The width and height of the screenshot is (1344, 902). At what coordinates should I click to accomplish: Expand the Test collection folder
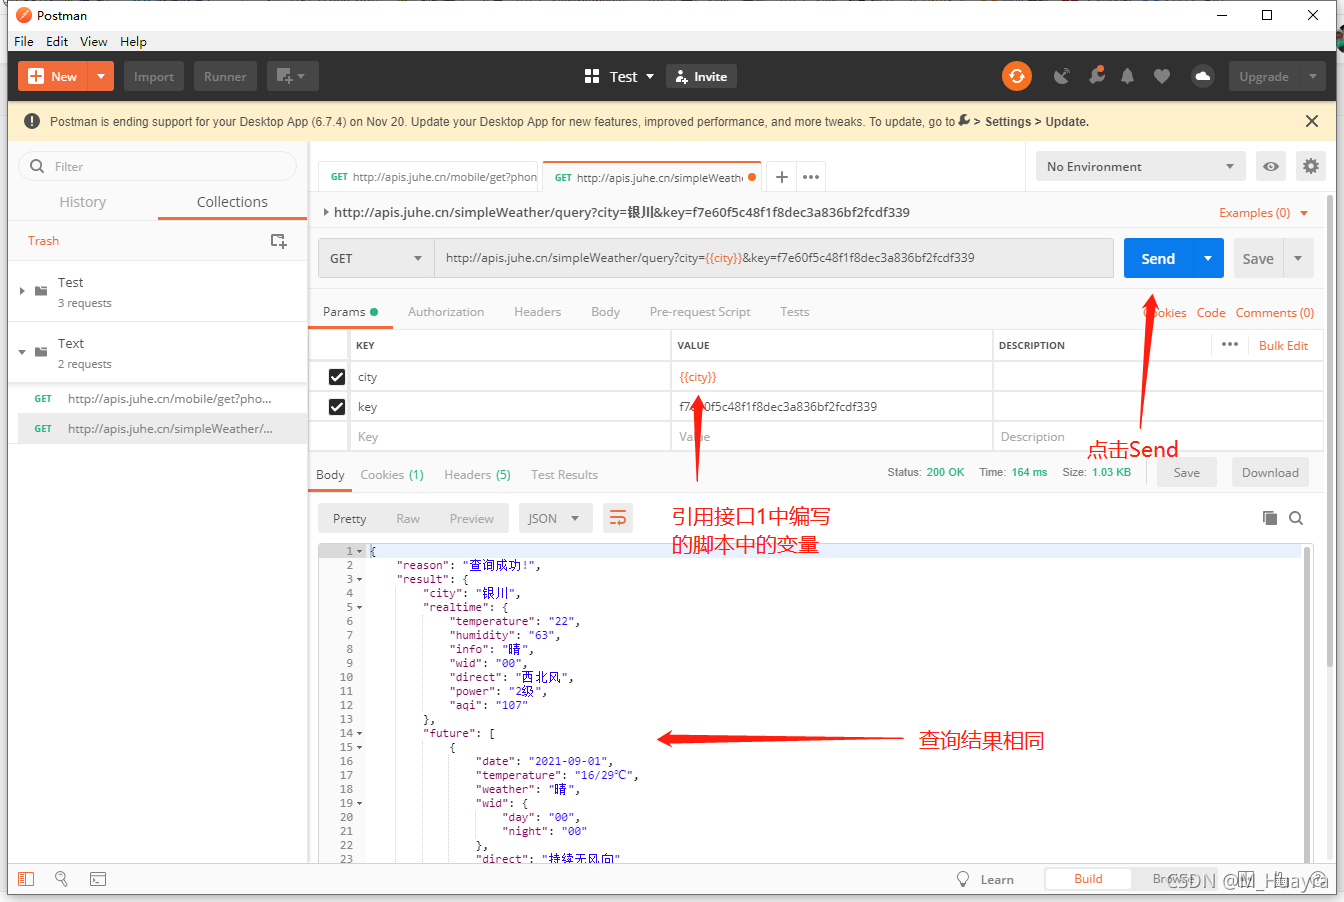coord(22,291)
